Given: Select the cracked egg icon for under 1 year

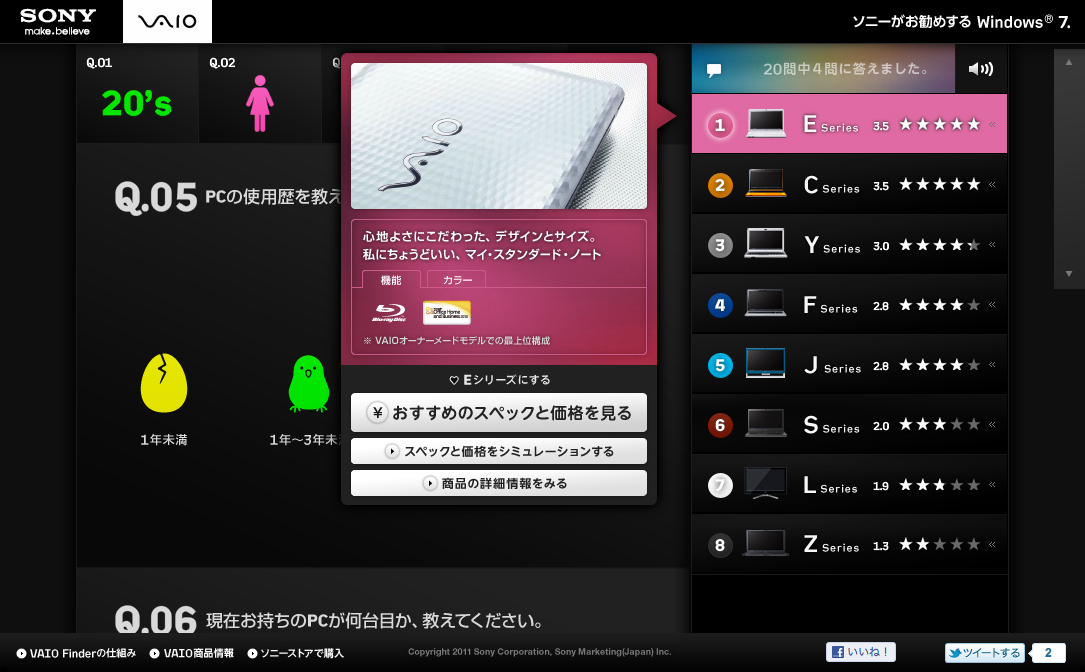Looking at the screenshot, I should [x=163, y=385].
